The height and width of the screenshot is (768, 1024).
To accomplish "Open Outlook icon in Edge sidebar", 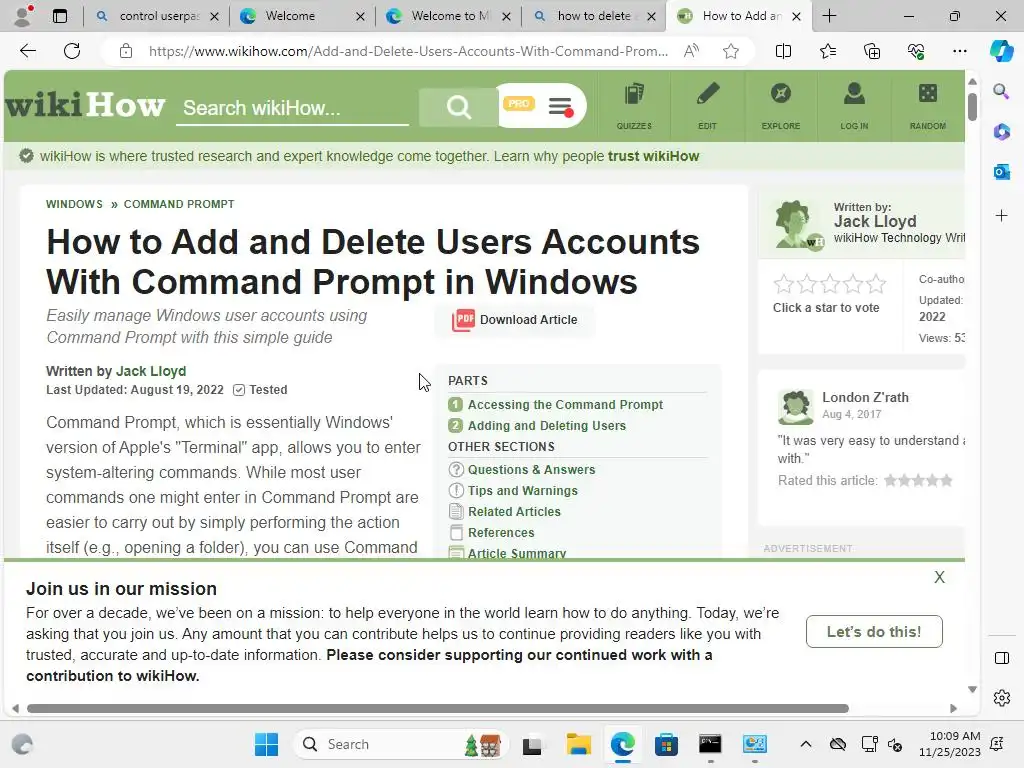I will [1001, 172].
